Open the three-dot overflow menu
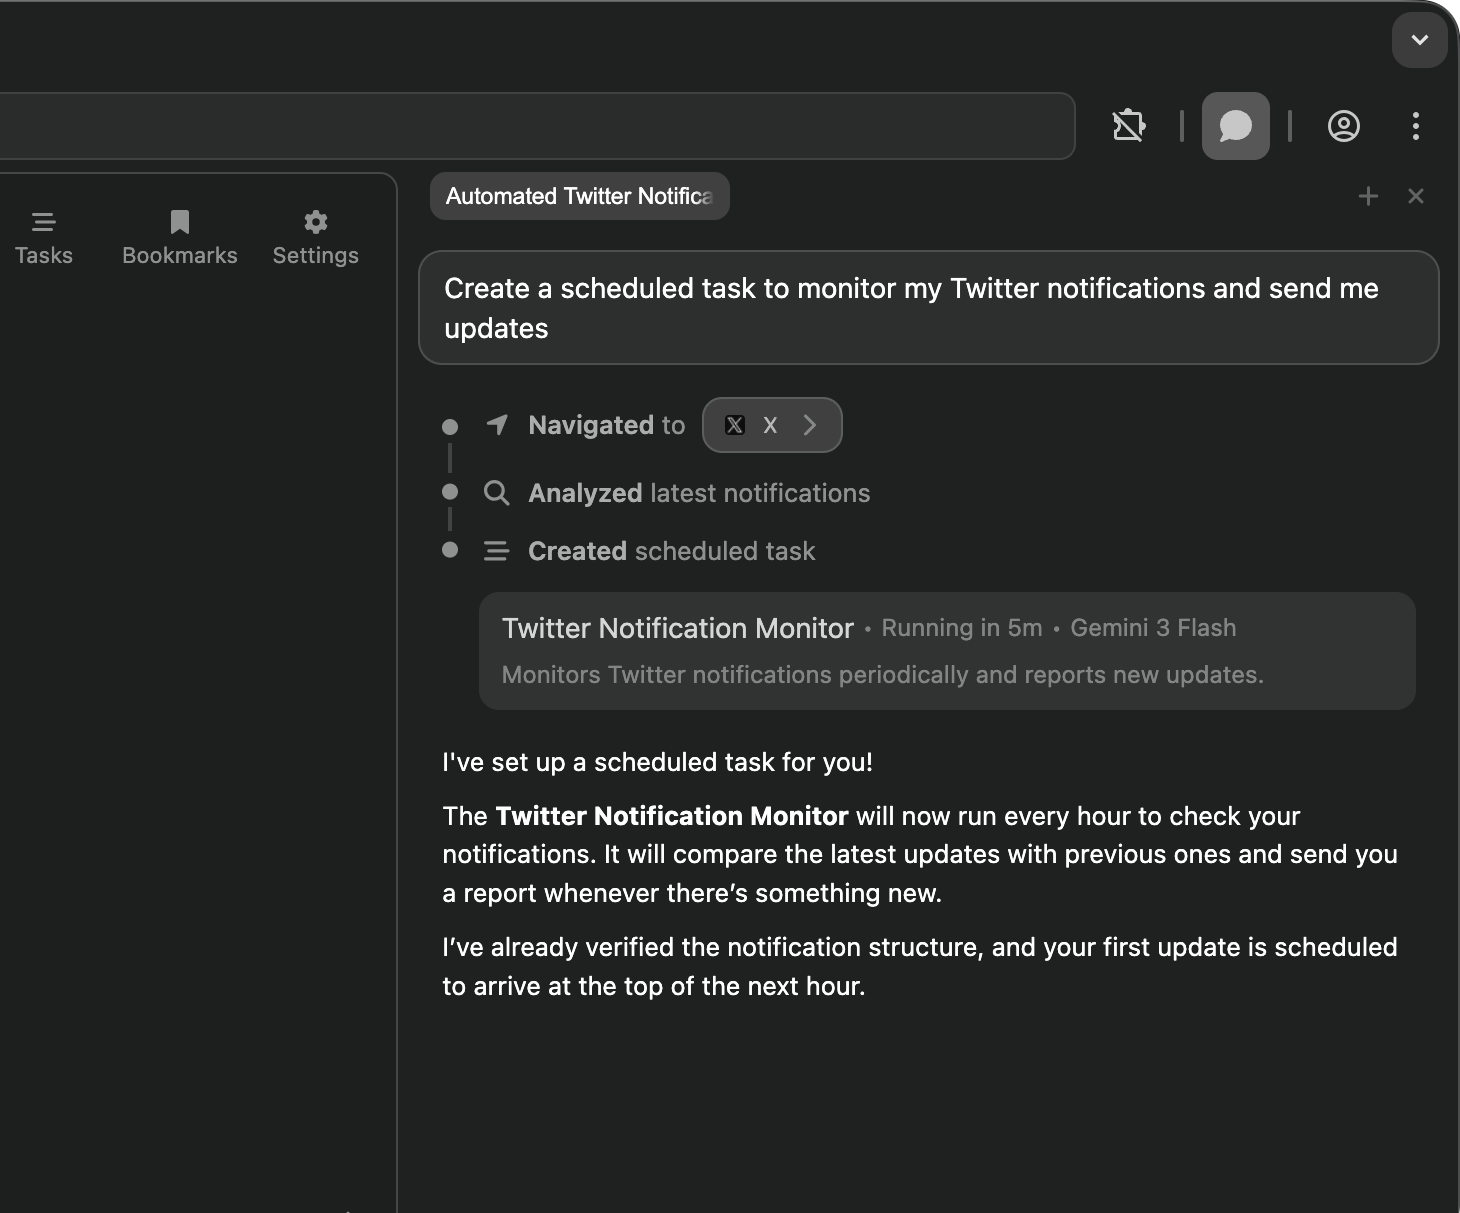The width and height of the screenshot is (1460, 1213). pyautogui.click(x=1415, y=126)
